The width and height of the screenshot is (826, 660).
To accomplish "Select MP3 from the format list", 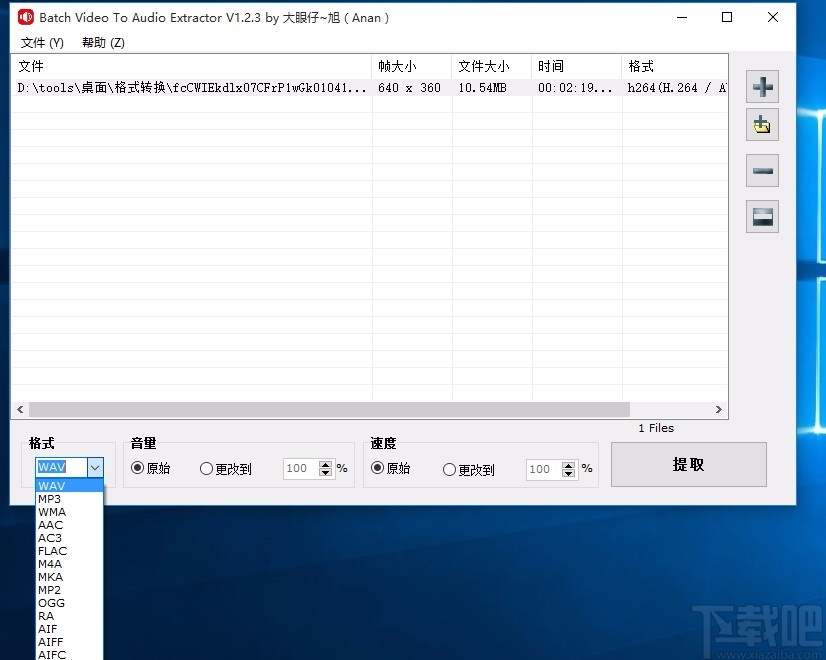I will pos(51,498).
